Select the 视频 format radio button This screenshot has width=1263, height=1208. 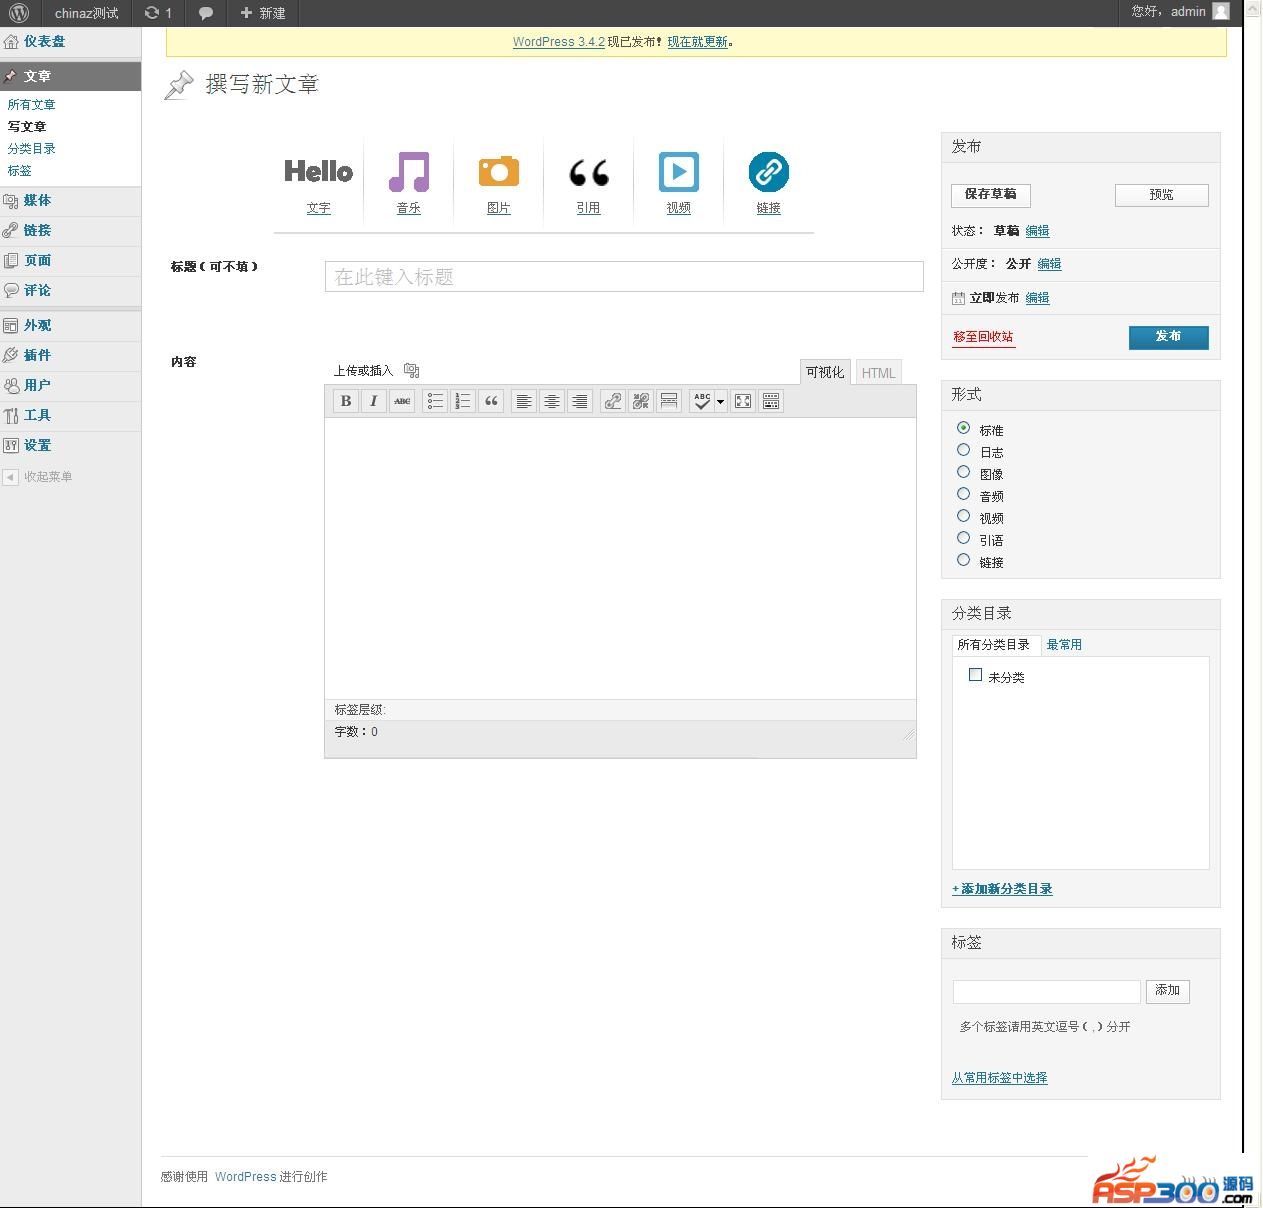(x=964, y=517)
